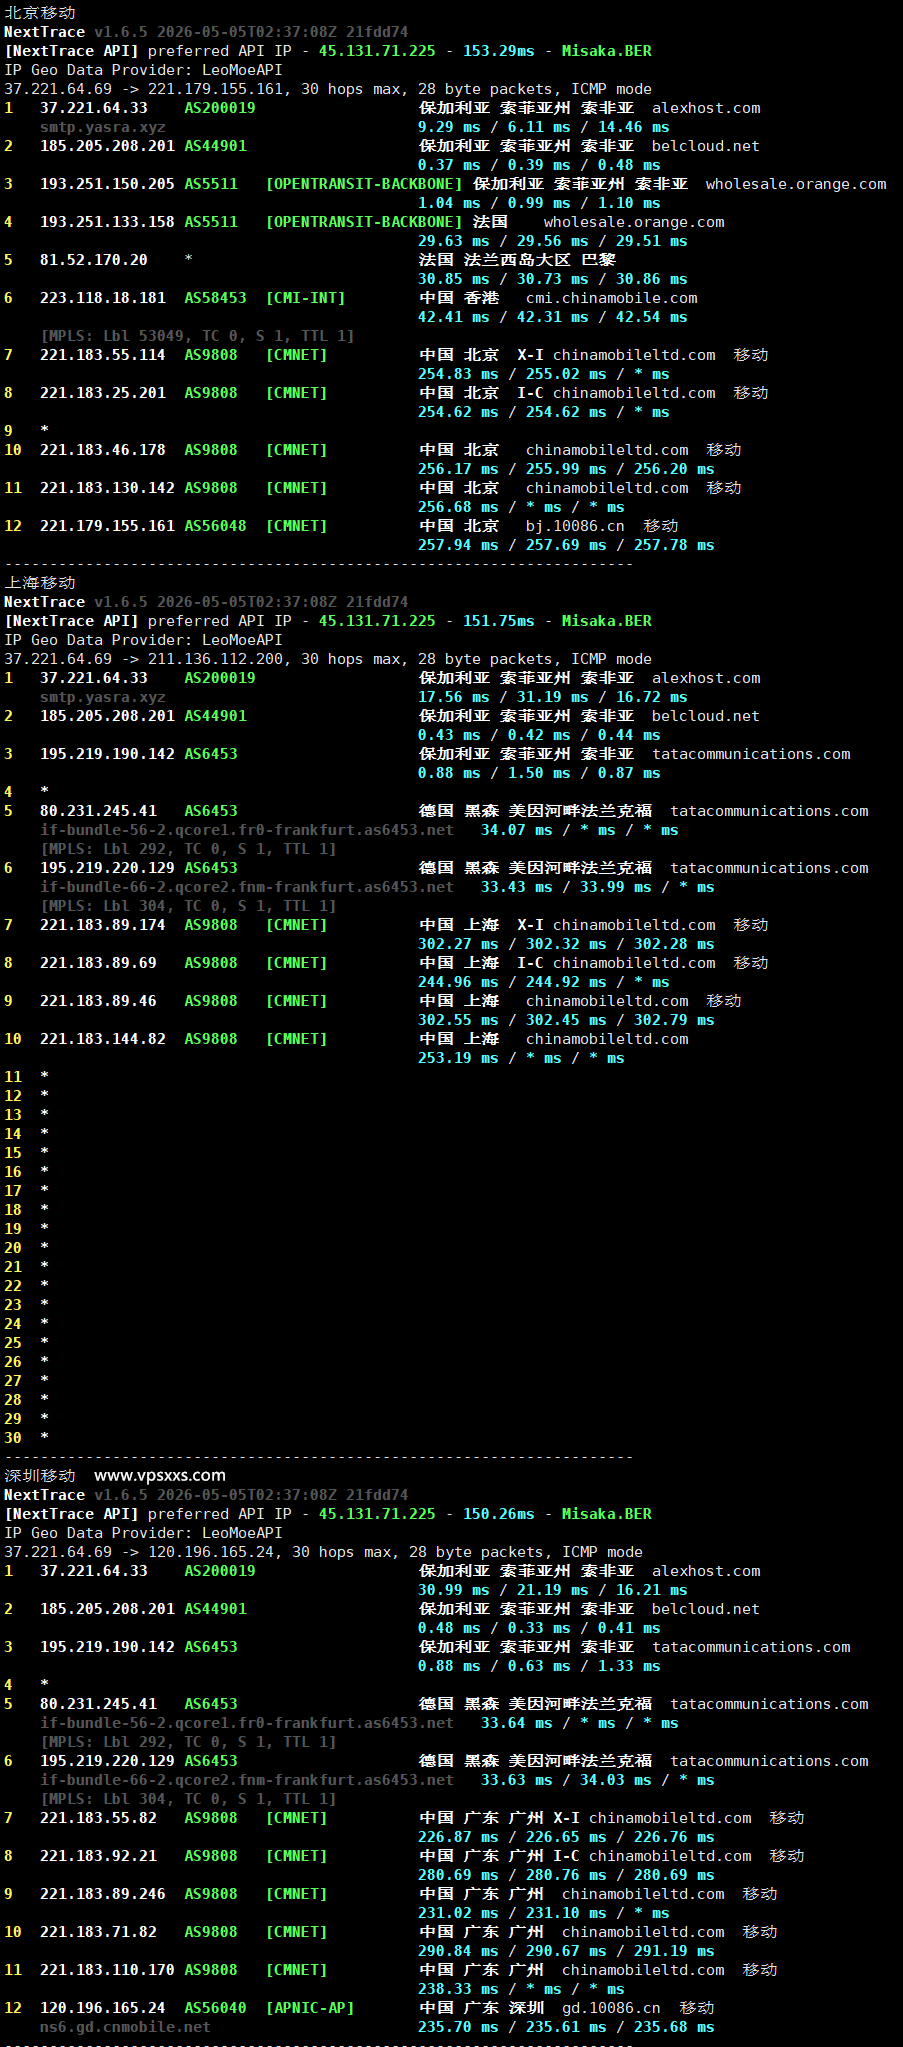
Task: Select the 34.07 ms latency value
Action: [517, 830]
